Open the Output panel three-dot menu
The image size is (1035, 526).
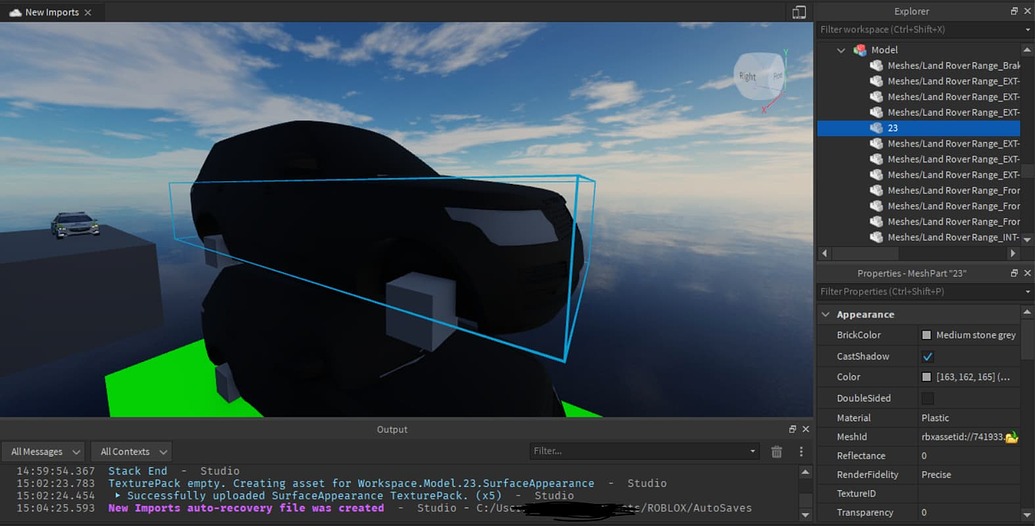coord(801,451)
